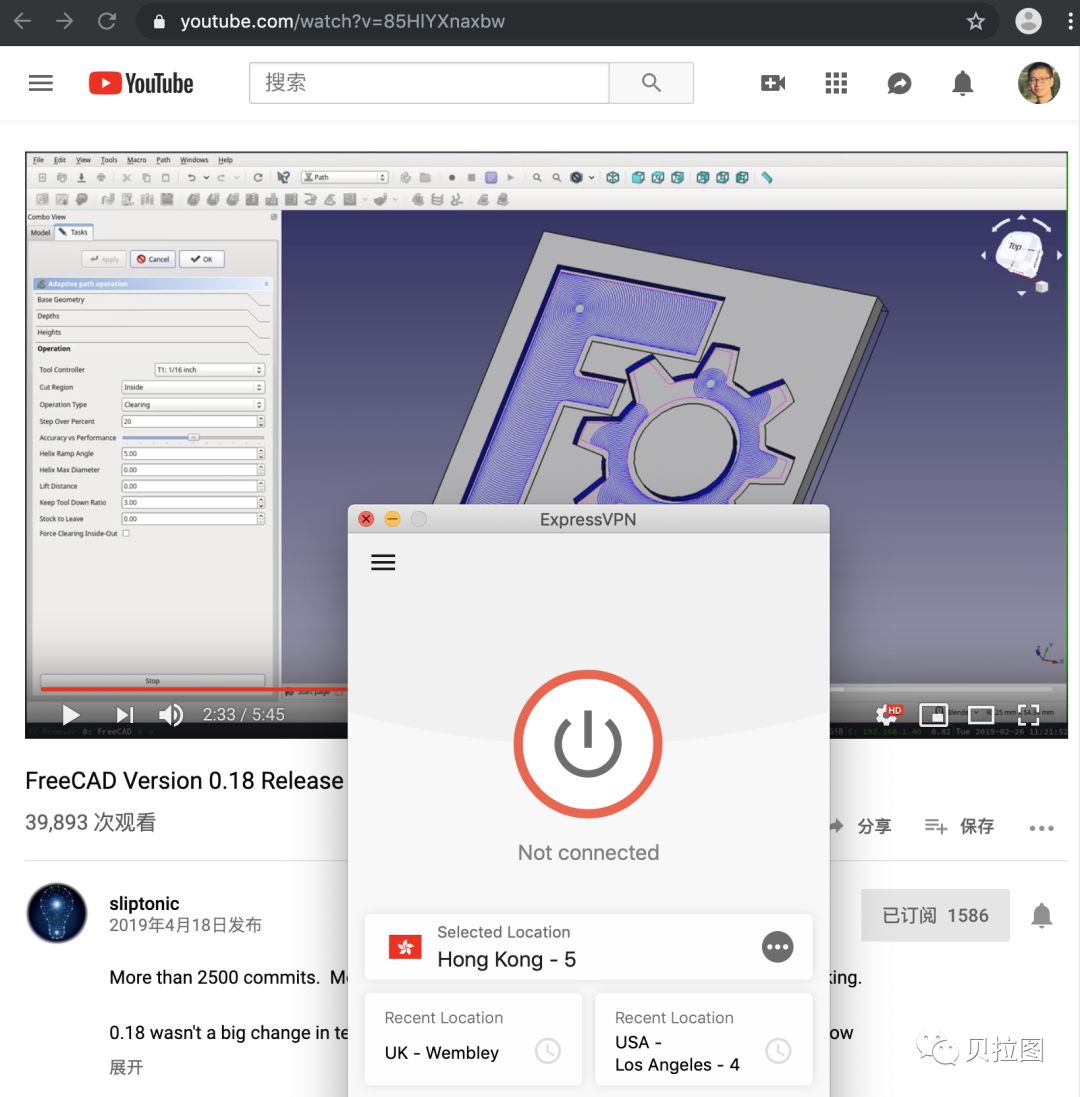
Task: Mute the video volume speaker
Action: (171, 714)
